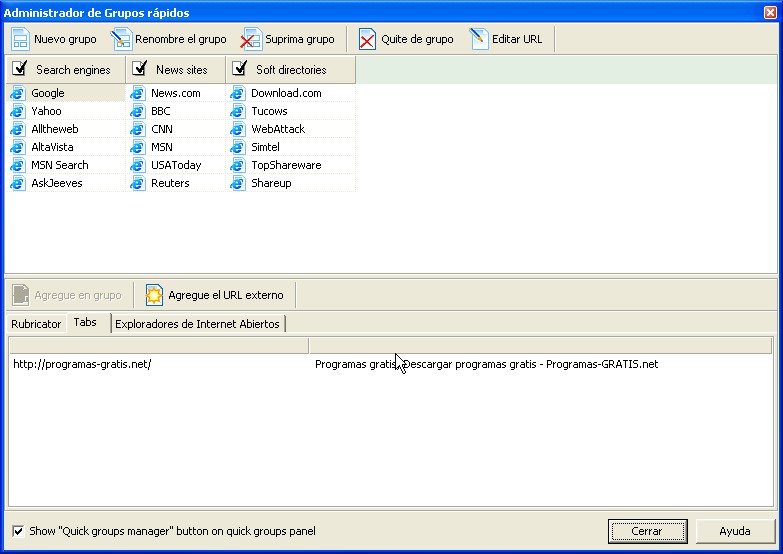This screenshot has width=783, height=554.
Task: Click the IE icon beside MSN news entry
Action: [x=138, y=147]
